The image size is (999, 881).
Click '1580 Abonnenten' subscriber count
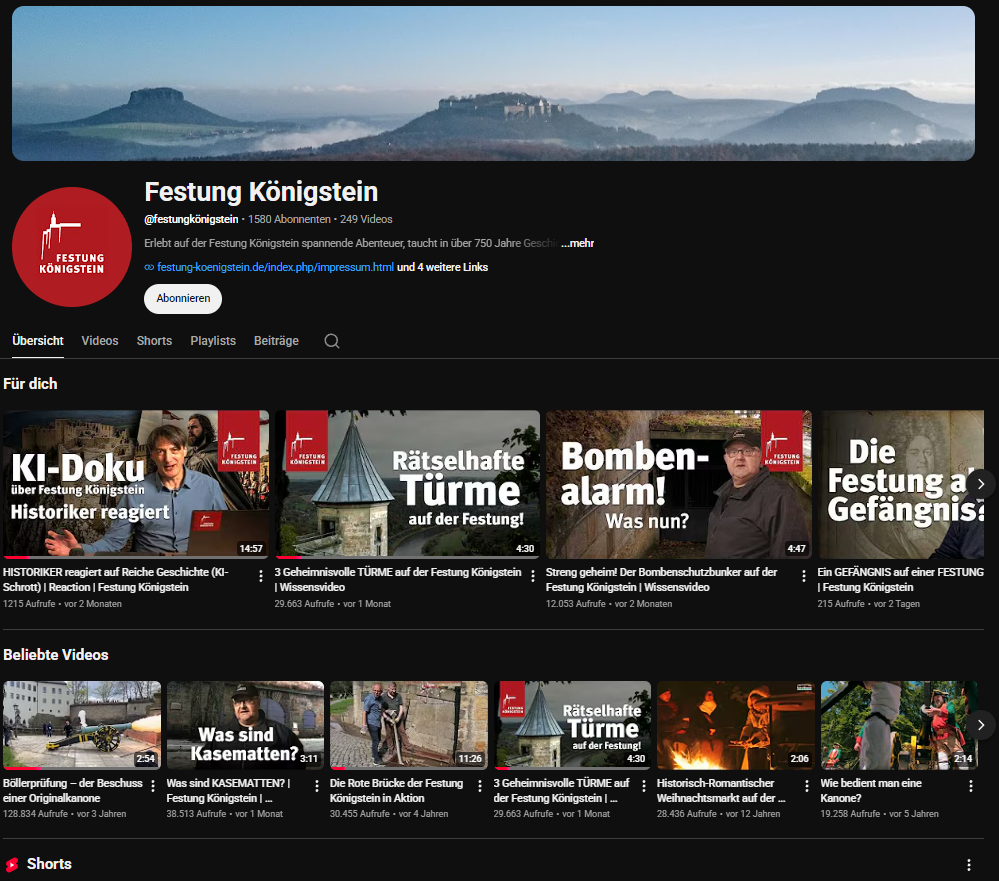click(289, 219)
